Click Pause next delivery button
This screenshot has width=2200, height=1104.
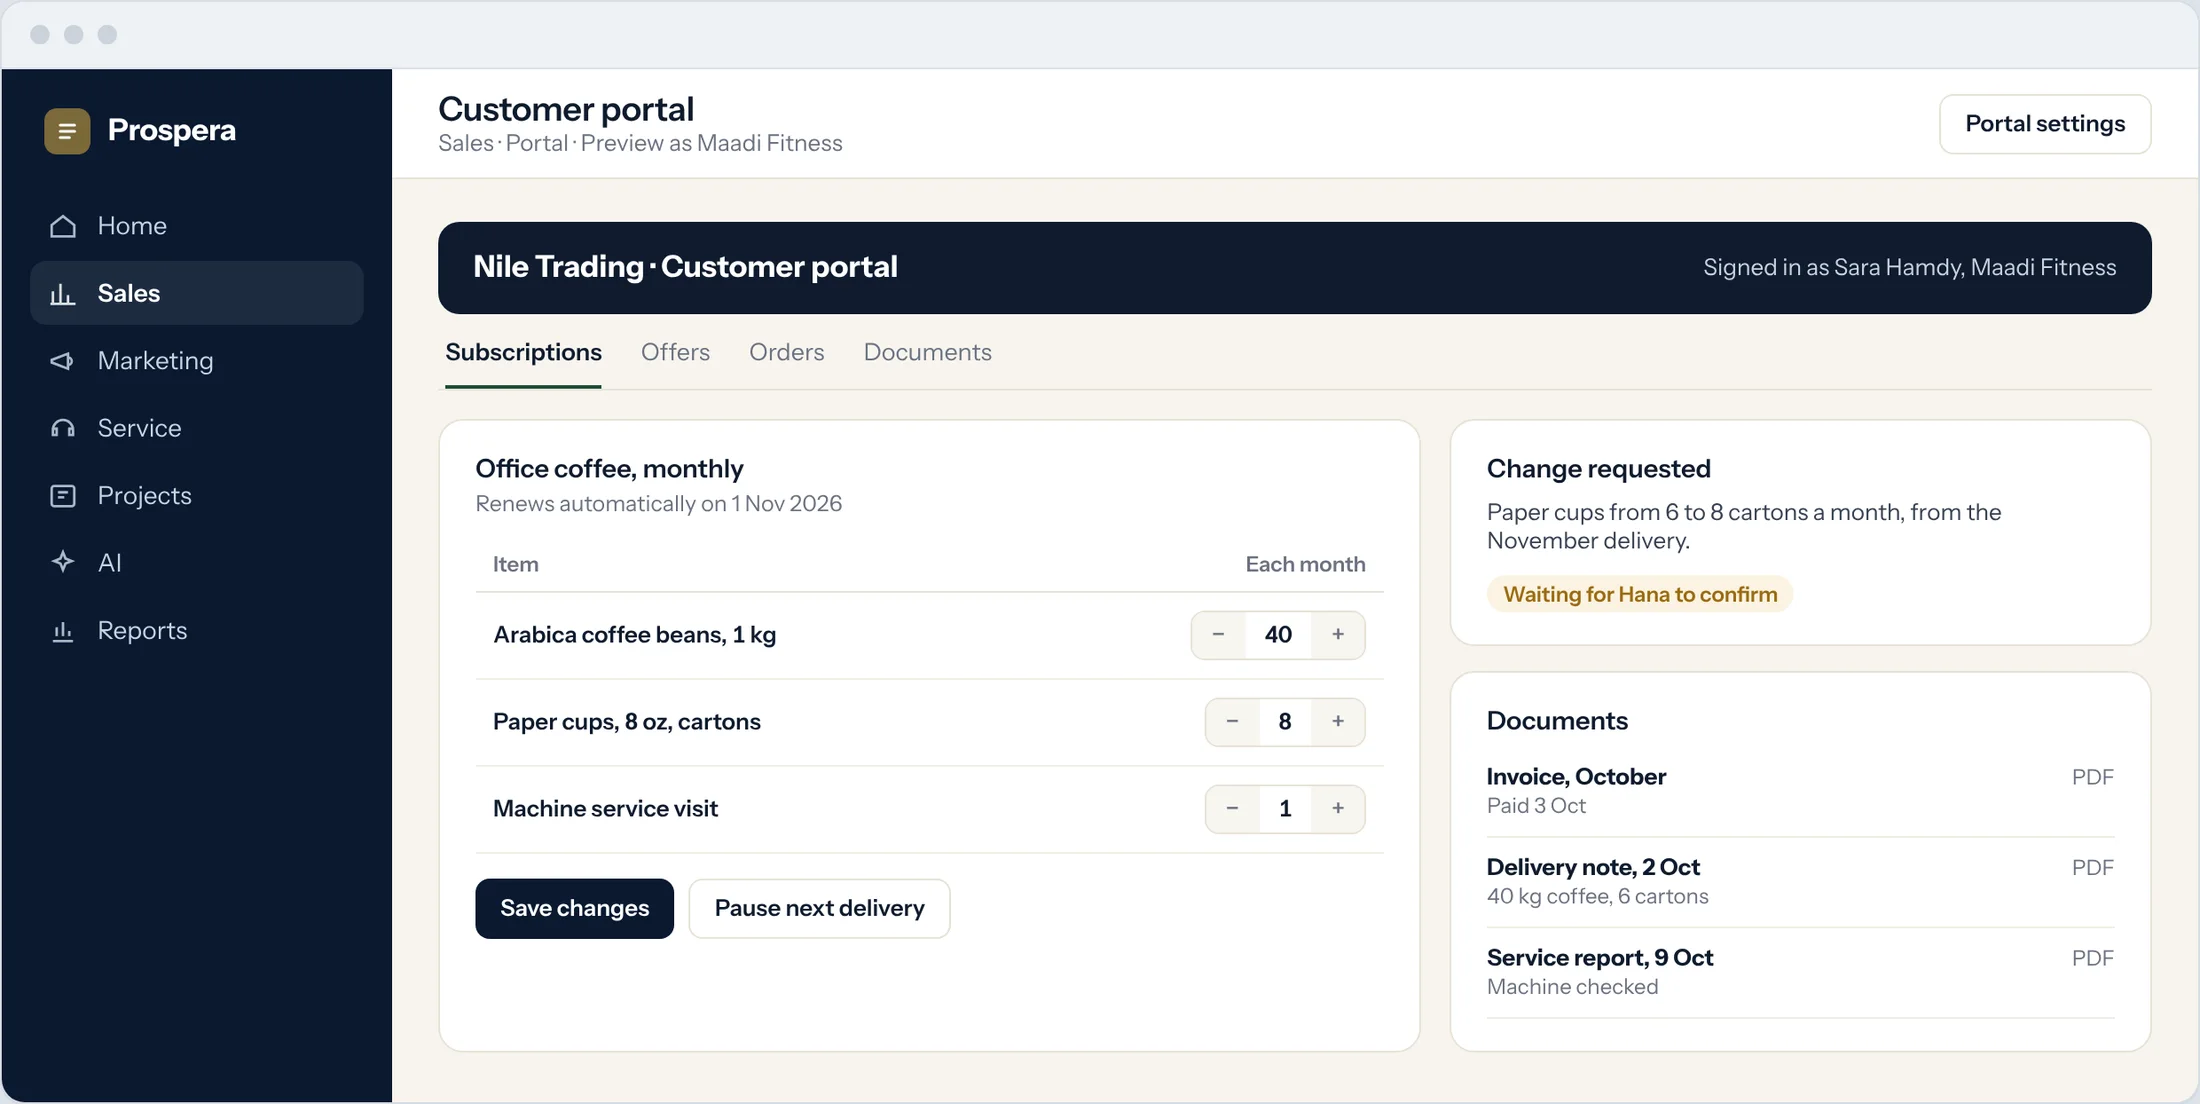[x=819, y=909]
